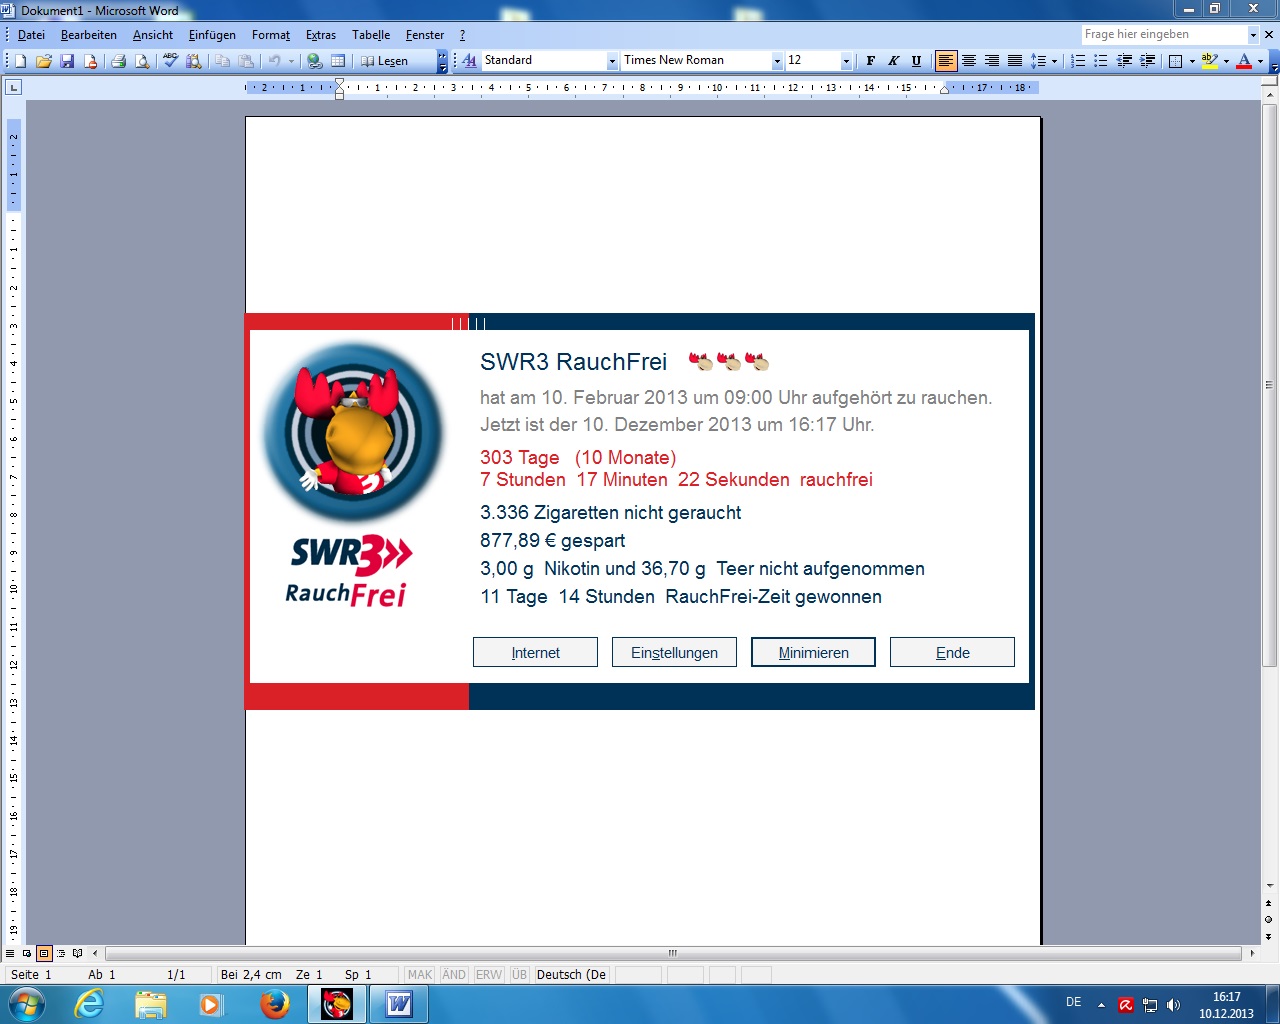This screenshot has height=1024, width=1280.
Task: Click the vertical scrollbar thumb
Action: point(1269,385)
